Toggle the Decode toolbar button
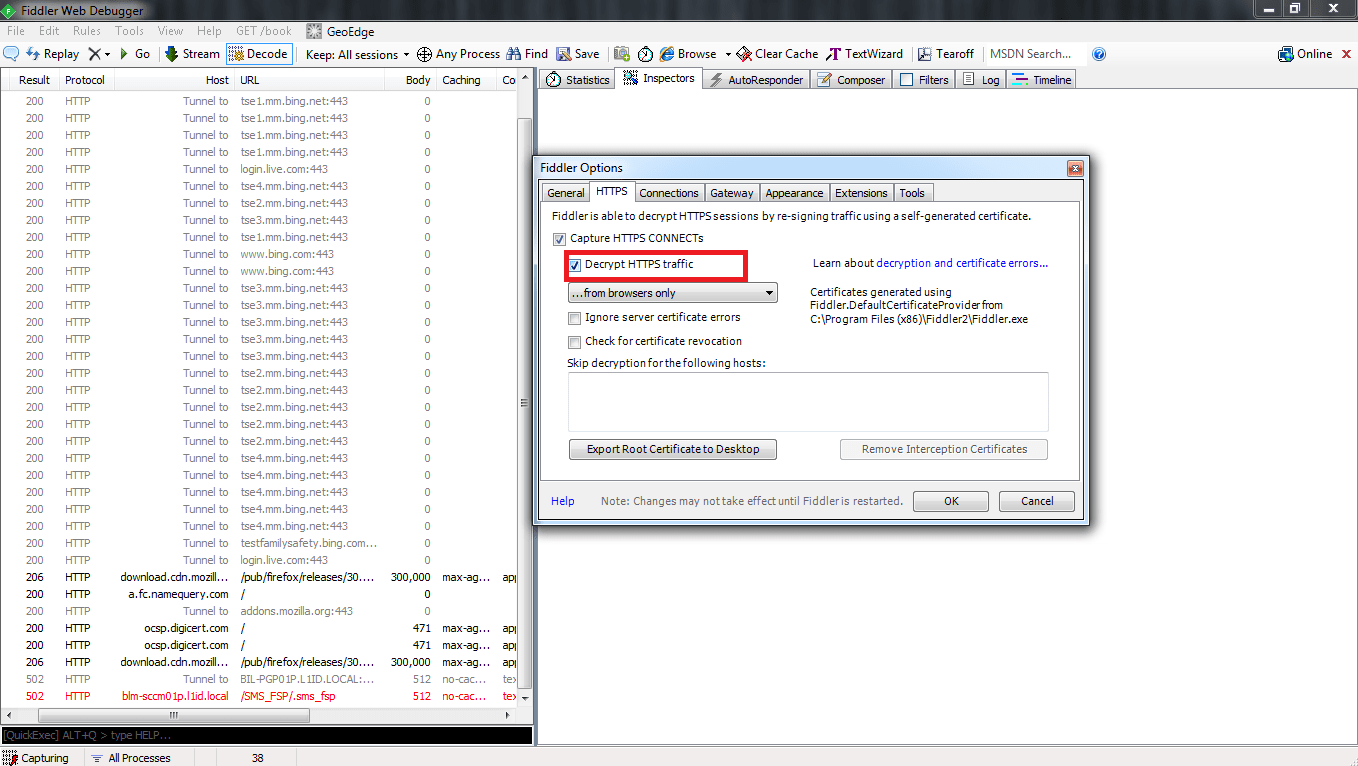The image size is (1358, 766). [259, 54]
